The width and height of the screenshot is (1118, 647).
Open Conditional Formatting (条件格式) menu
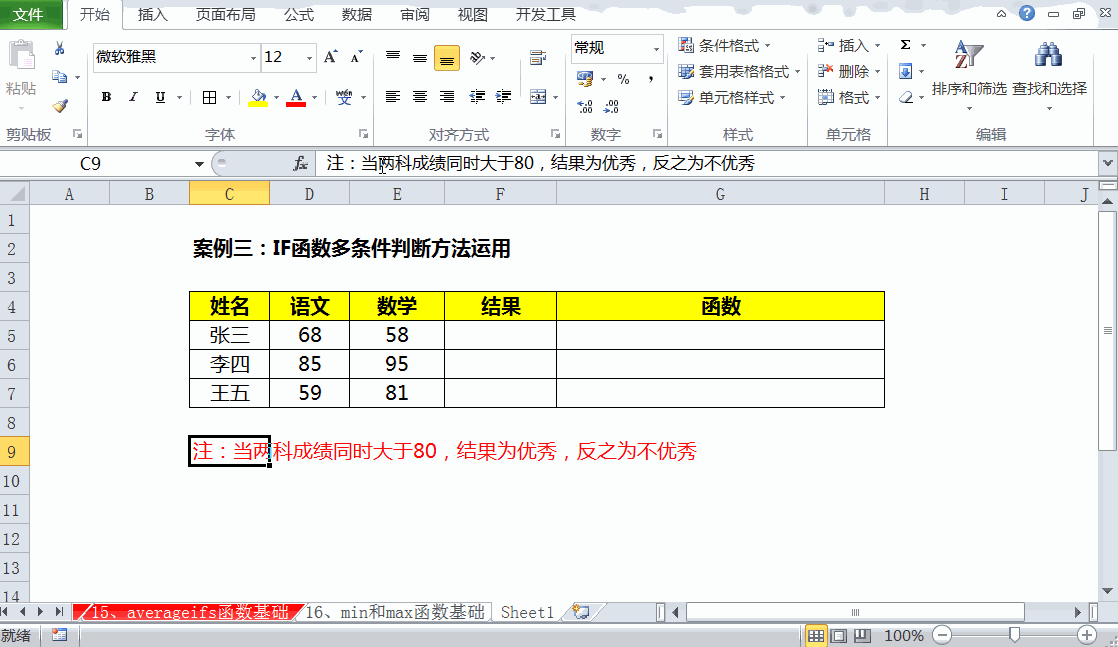pos(724,46)
